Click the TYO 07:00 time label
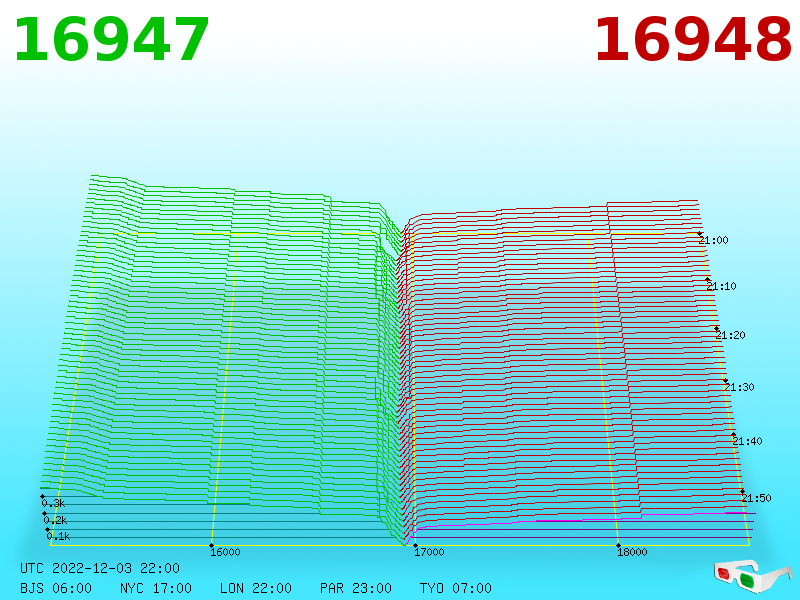 tap(456, 588)
